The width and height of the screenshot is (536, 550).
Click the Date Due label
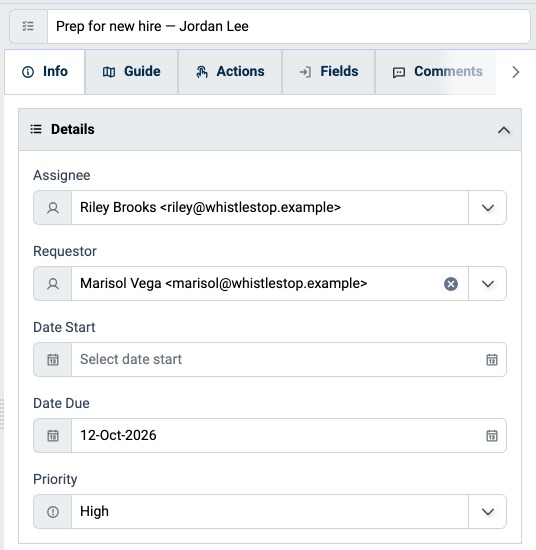pos(61,403)
